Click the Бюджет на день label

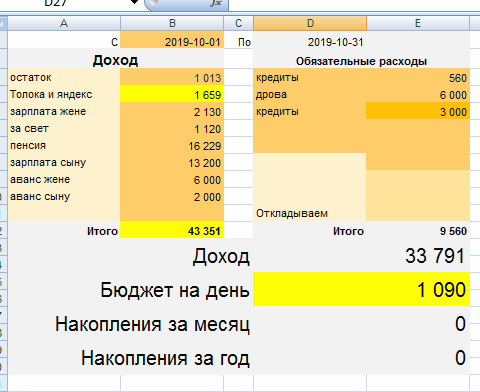coord(175,290)
